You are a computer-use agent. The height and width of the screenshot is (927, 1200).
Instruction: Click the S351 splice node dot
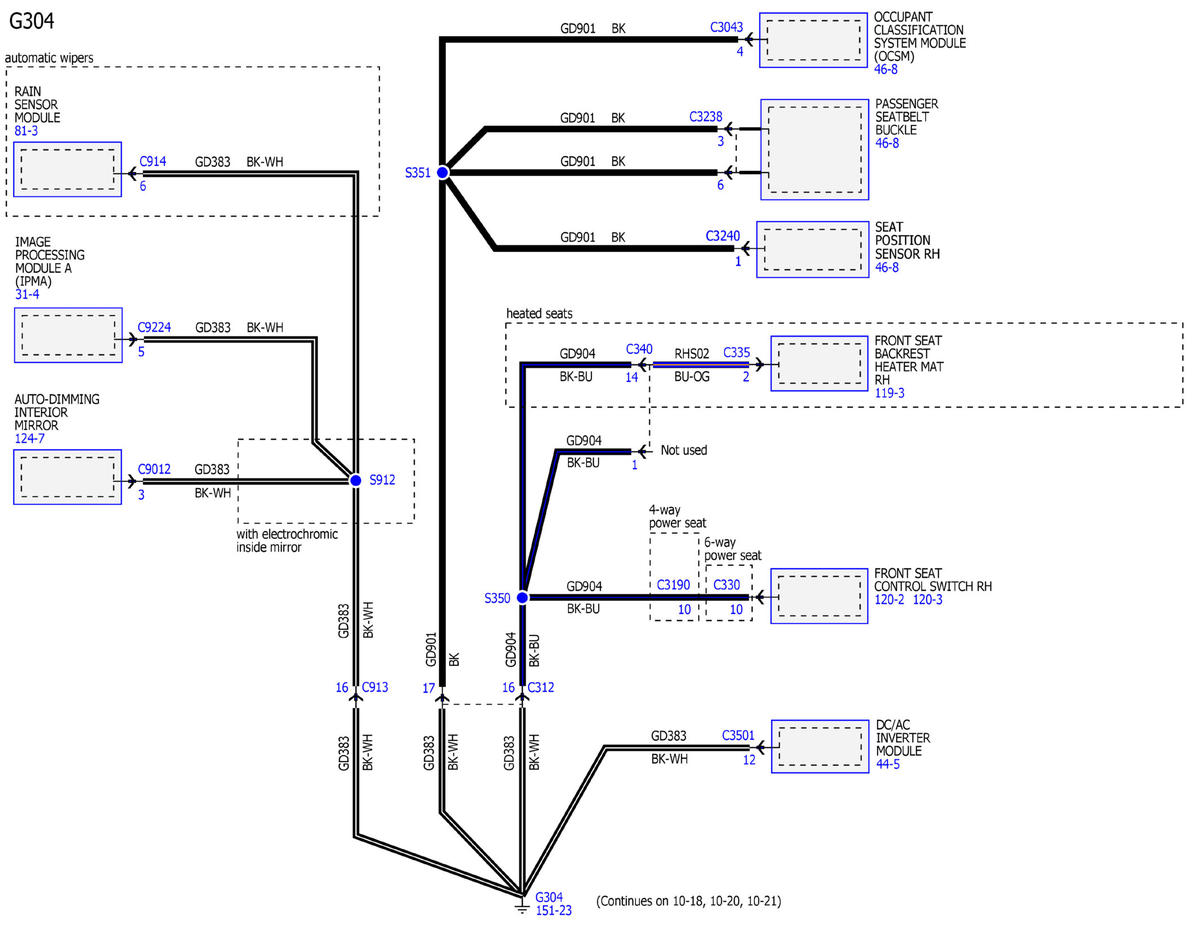442,172
